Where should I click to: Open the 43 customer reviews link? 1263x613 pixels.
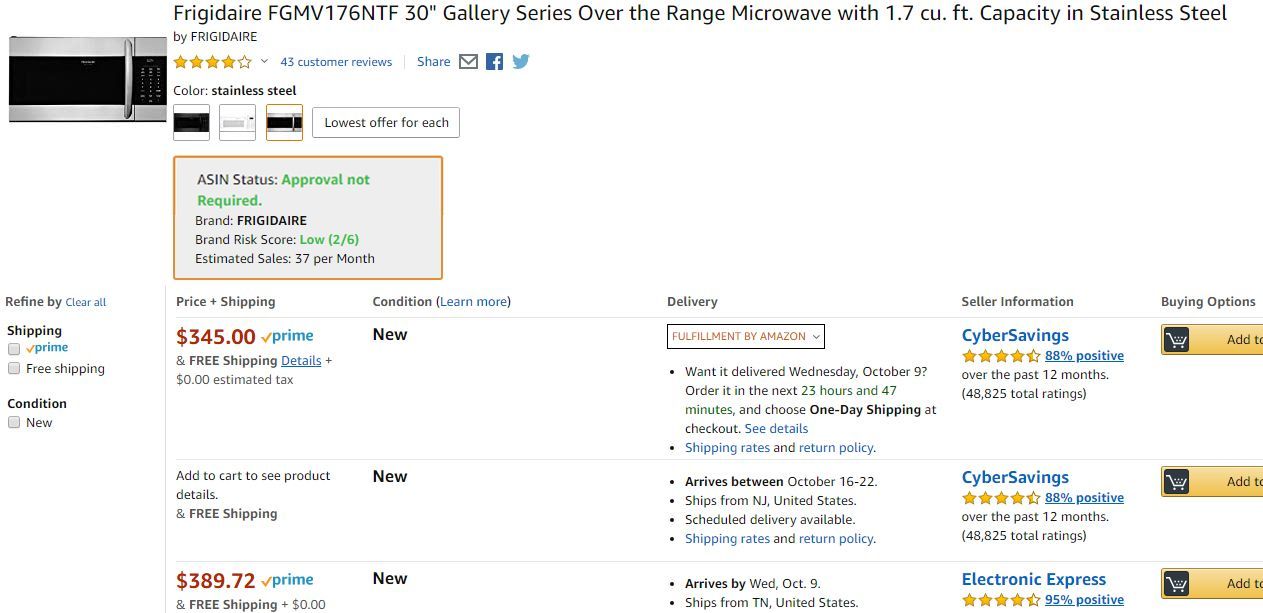(x=336, y=61)
